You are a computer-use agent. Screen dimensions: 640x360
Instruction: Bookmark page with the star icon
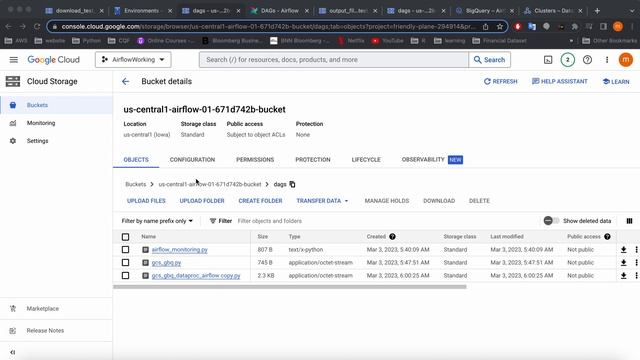click(500, 27)
